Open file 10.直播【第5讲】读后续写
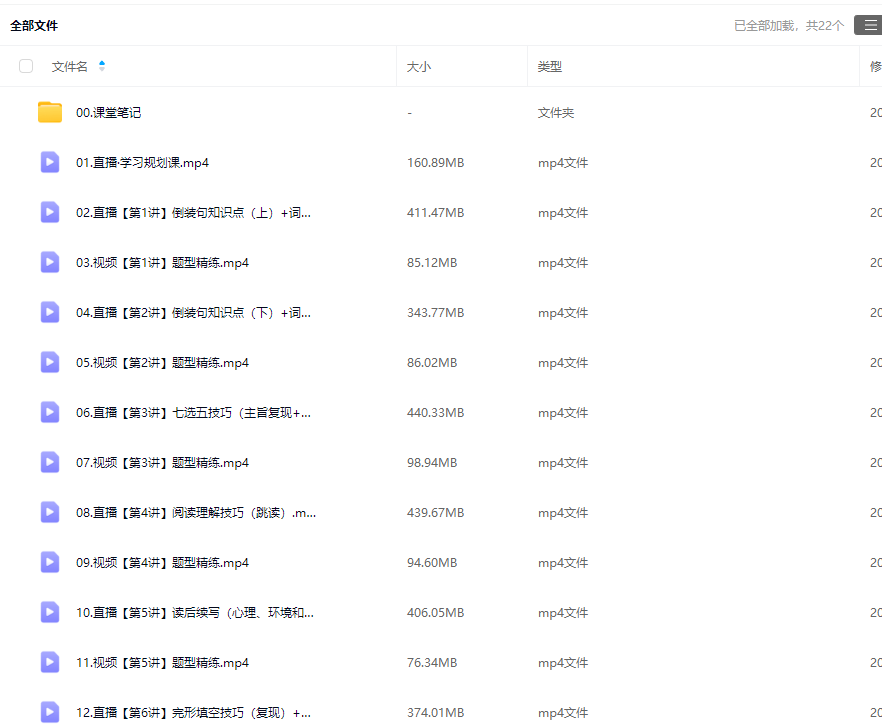This screenshot has height=726, width=882. pyautogui.click(x=194, y=613)
